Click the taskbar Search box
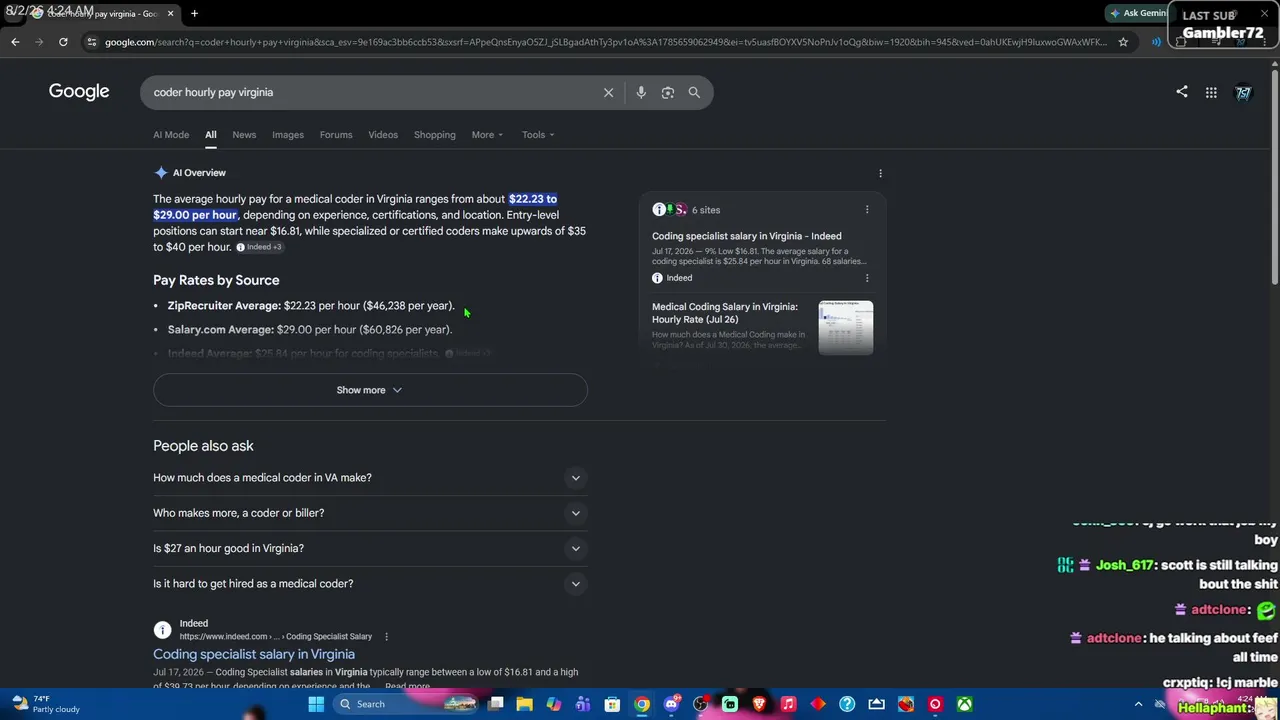 408,704
